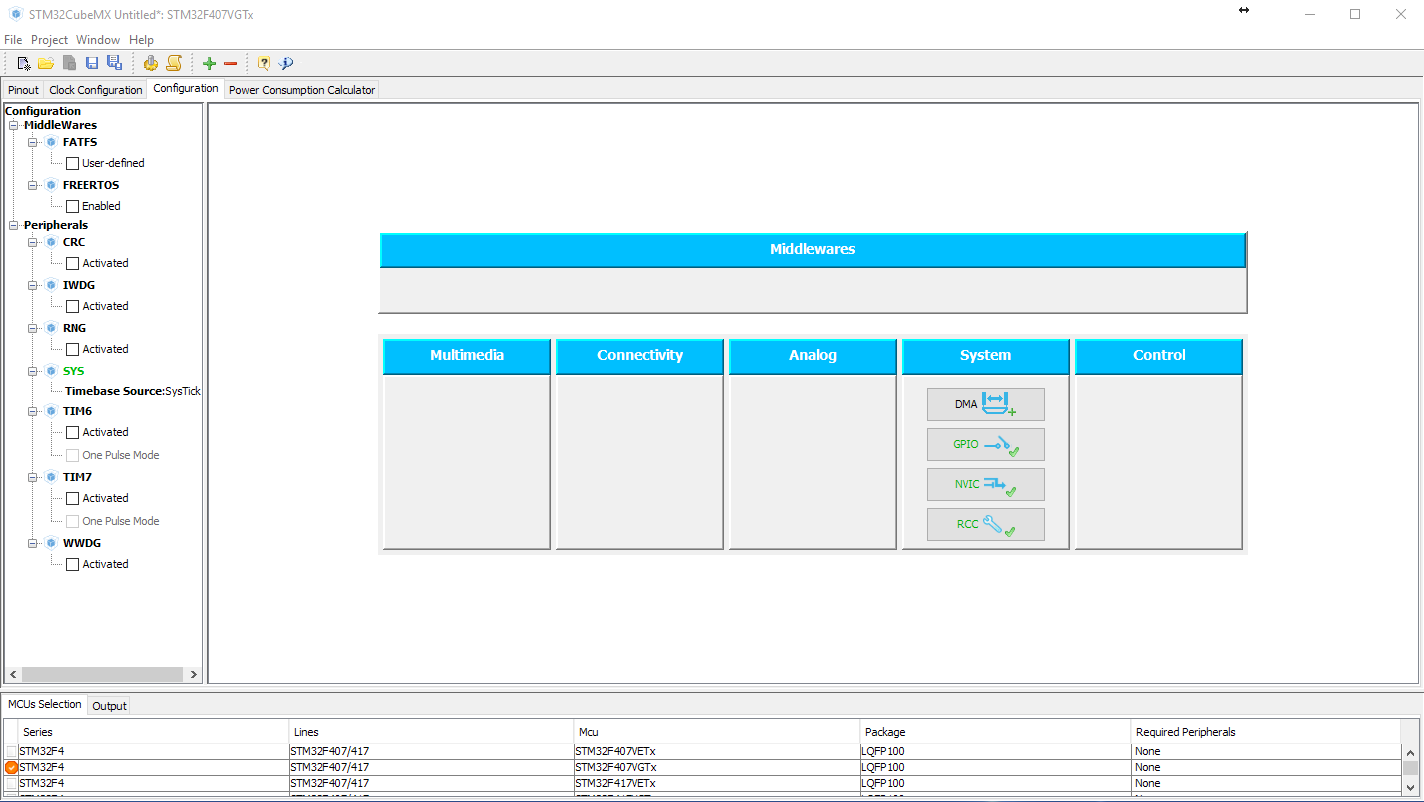Open the Help menu

point(142,40)
